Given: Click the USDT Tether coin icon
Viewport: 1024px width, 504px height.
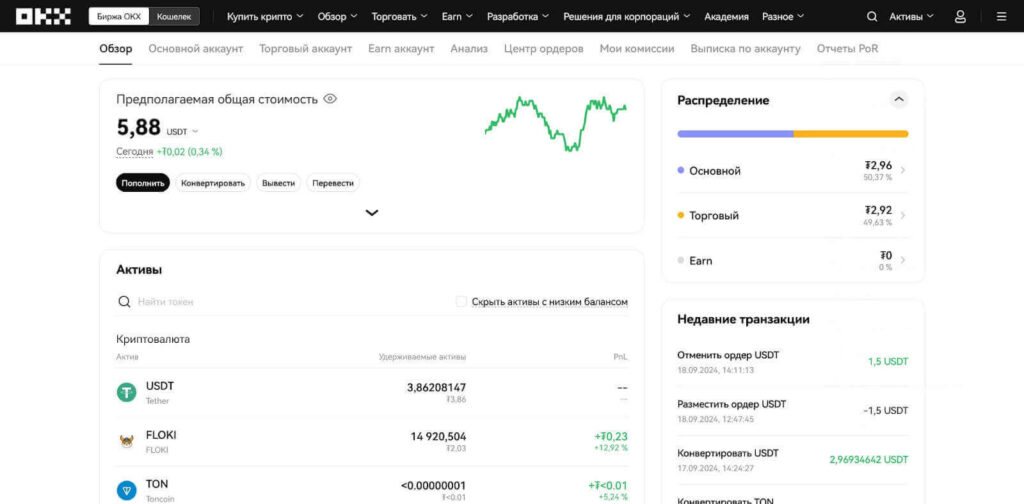Looking at the screenshot, I should tap(127, 392).
